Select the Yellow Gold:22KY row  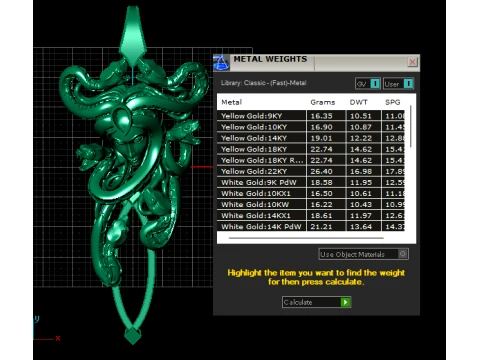pyautogui.click(x=311, y=171)
